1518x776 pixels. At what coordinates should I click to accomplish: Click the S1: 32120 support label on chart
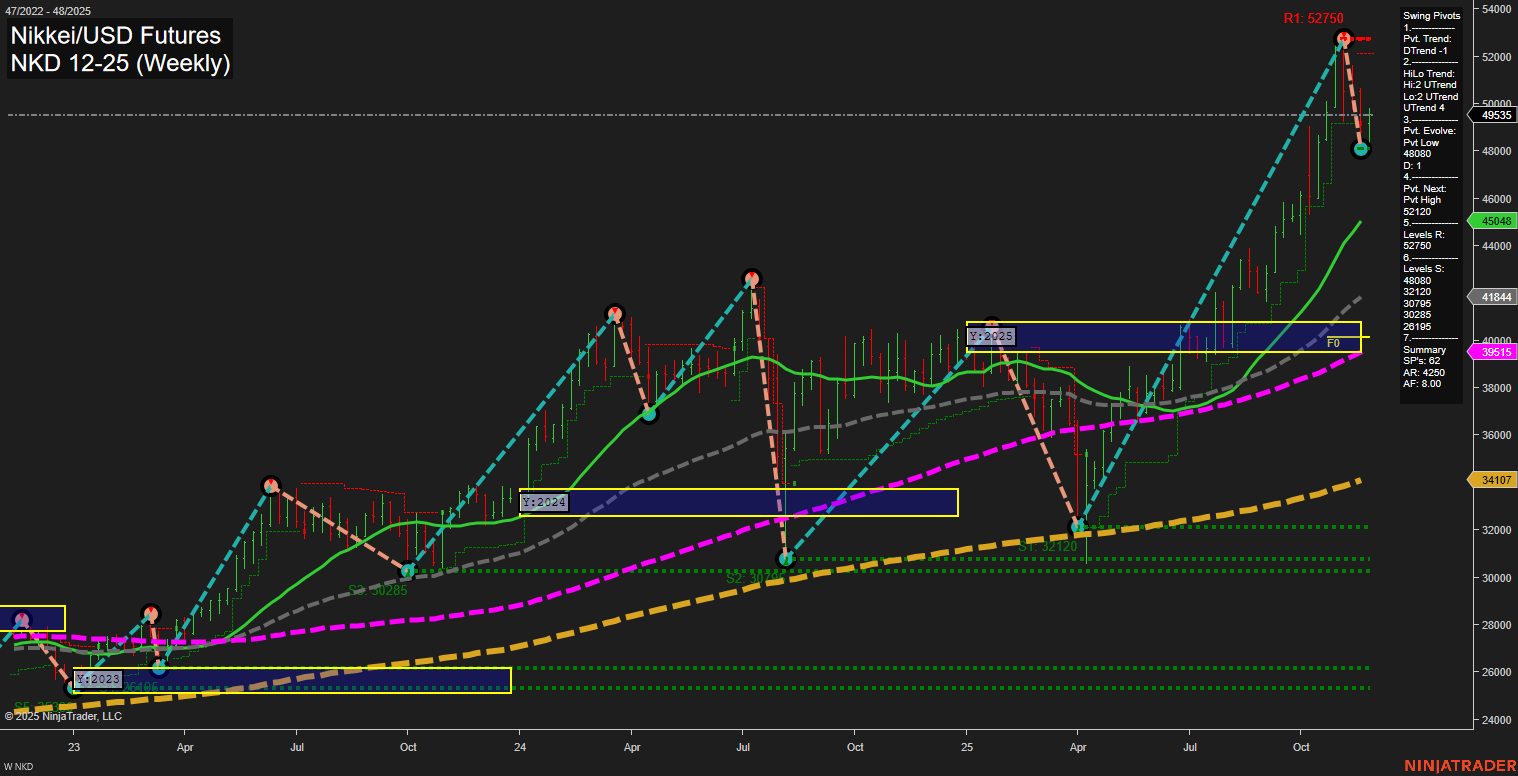(x=1048, y=547)
